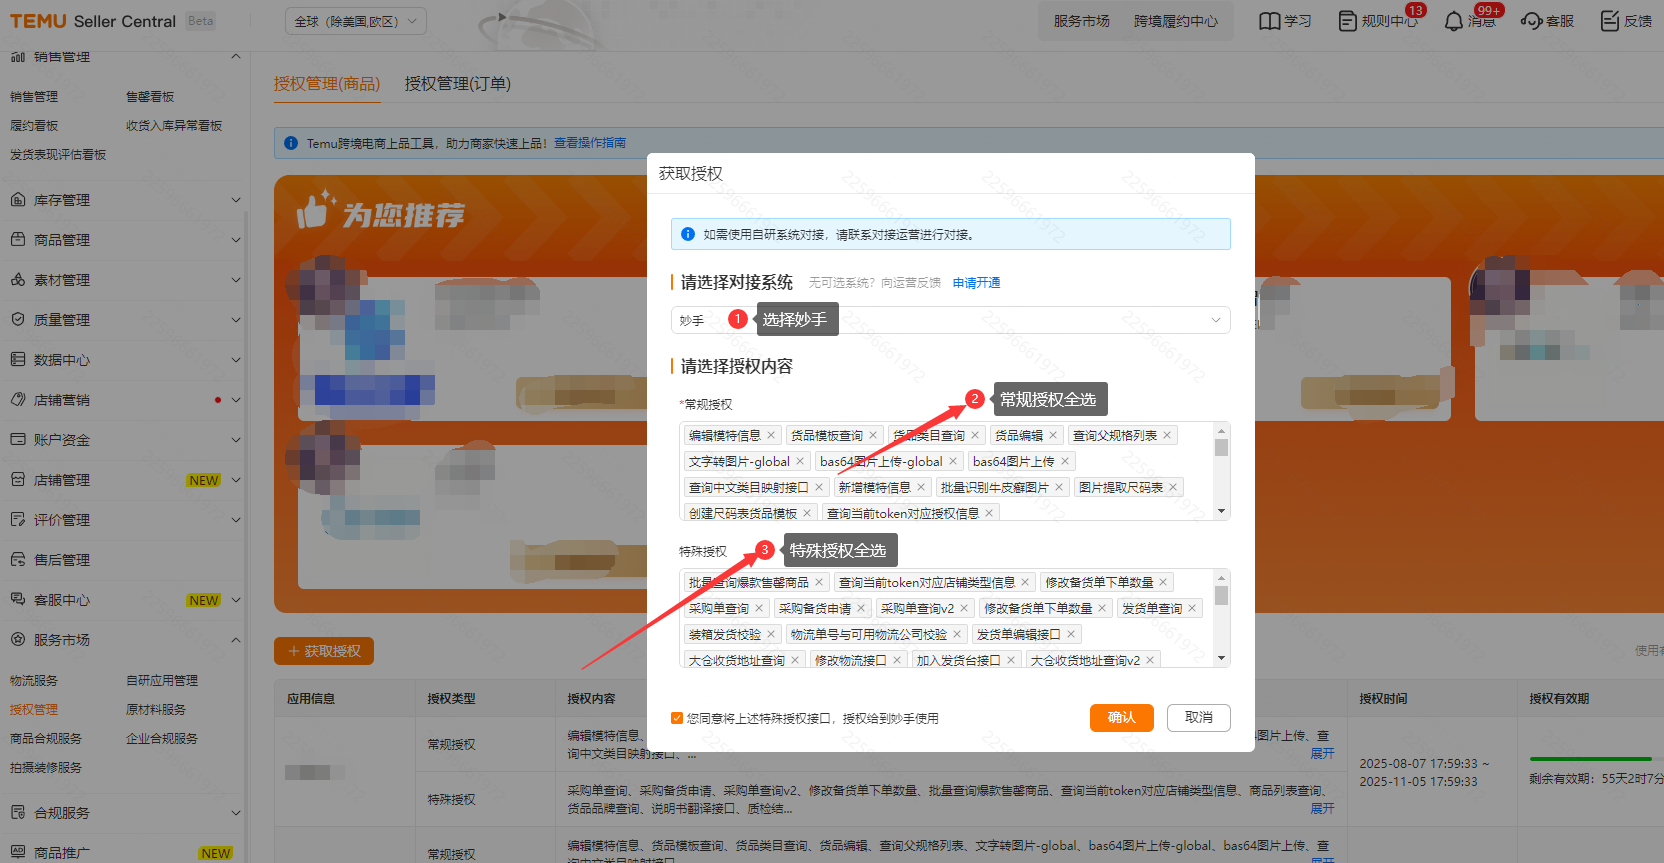The height and width of the screenshot is (863, 1664).
Task: Remove the 货品编辑 tag
Action: click(x=1053, y=435)
